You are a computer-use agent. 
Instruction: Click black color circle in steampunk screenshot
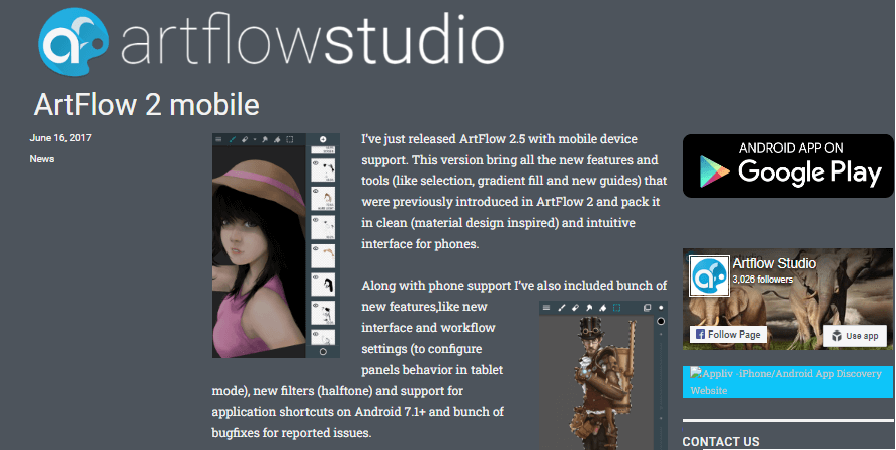(x=661, y=322)
